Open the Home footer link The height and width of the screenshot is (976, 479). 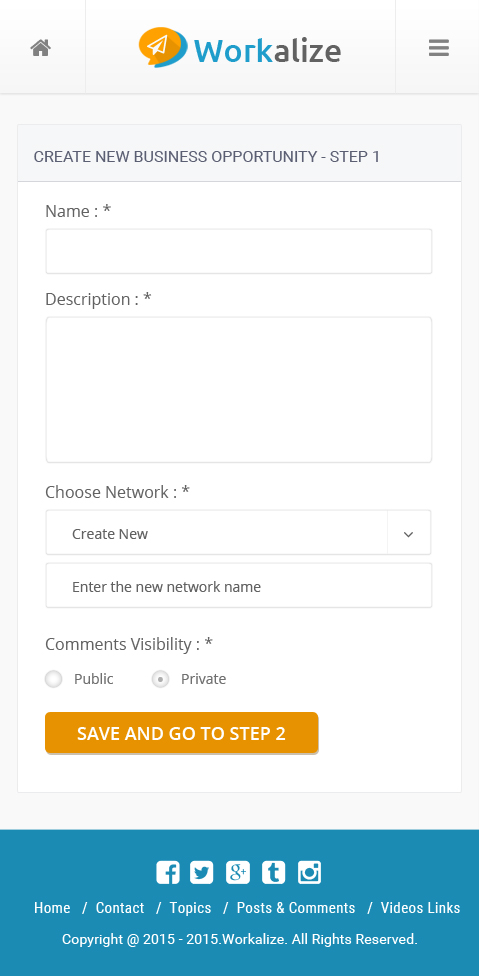(52, 908)
